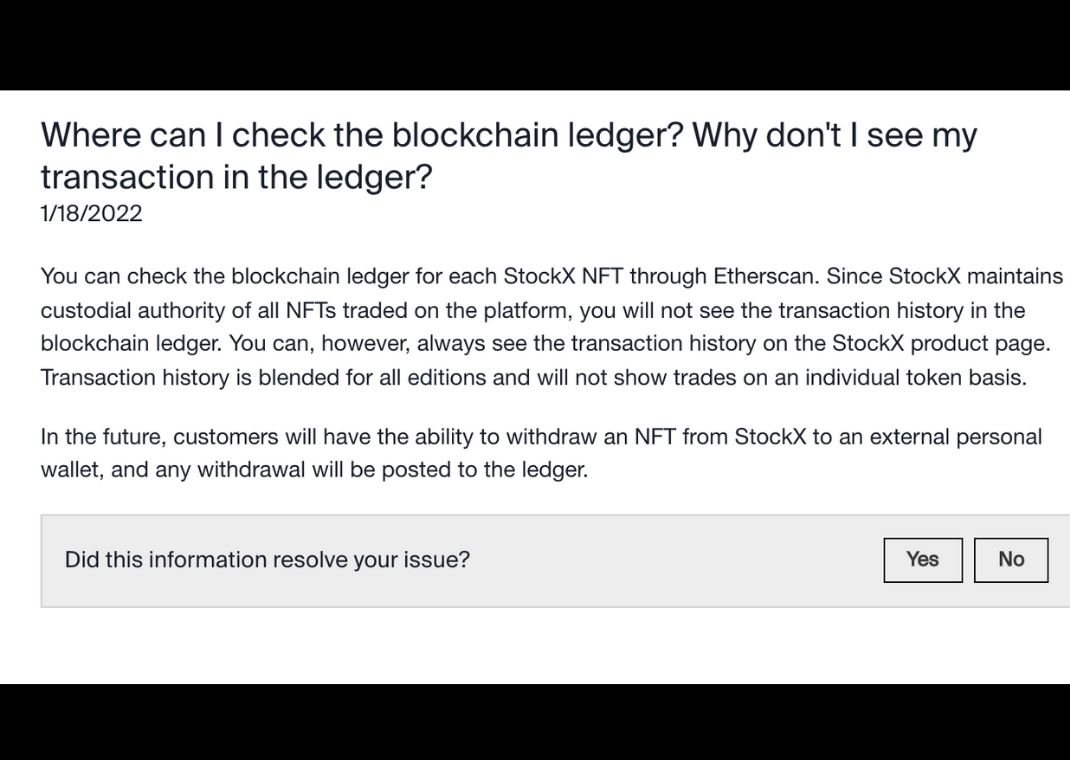Click the word Etherscan in the first paragraph
The height and width of the screenshot is (760, 1070).
(x=764, y=276)
